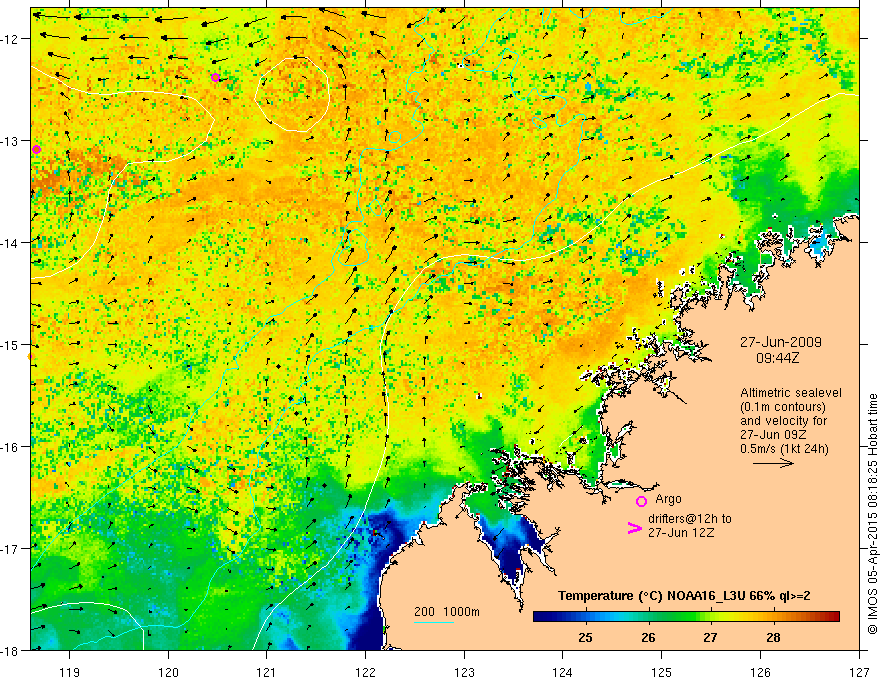The image size is (880, 680).
Task: Click the Argo float marker near latitude -13
Action: (36, 149)
